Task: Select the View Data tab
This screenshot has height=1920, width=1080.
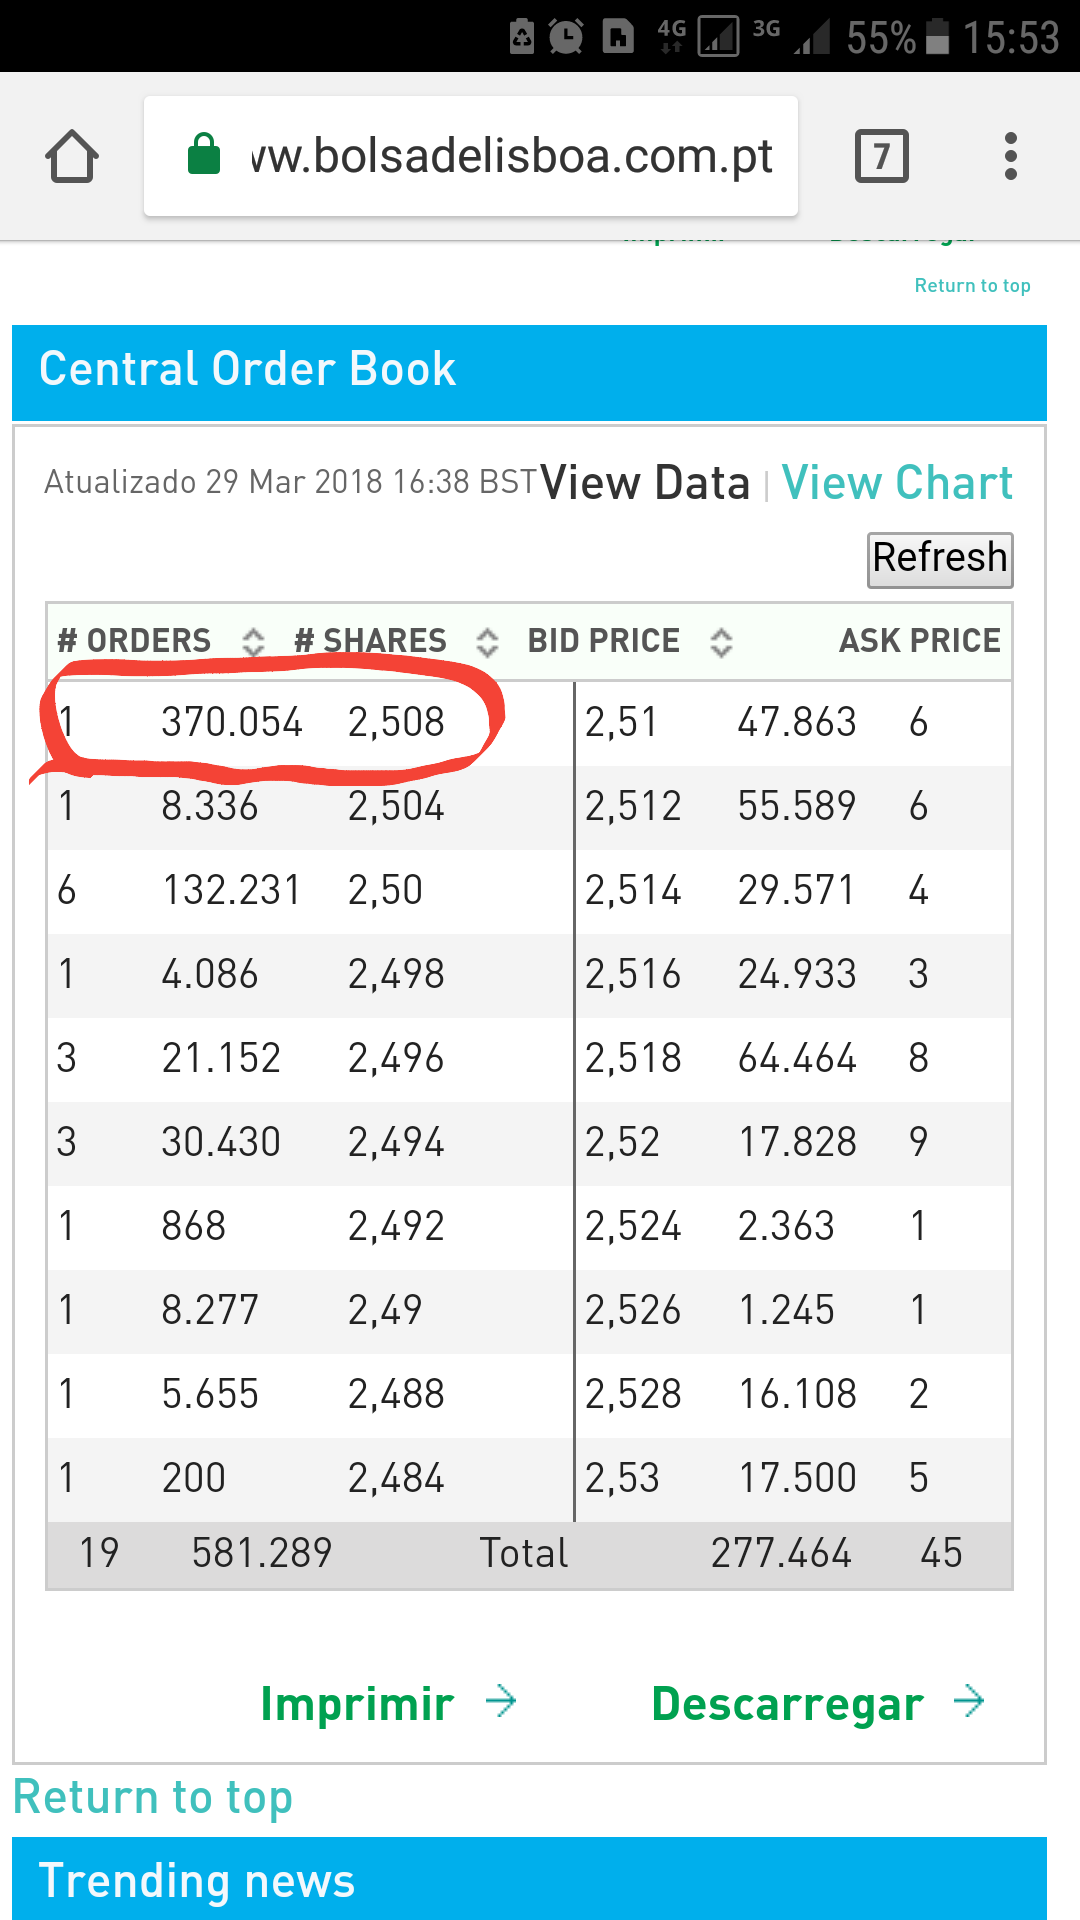Action: click(x=645, y=483)
